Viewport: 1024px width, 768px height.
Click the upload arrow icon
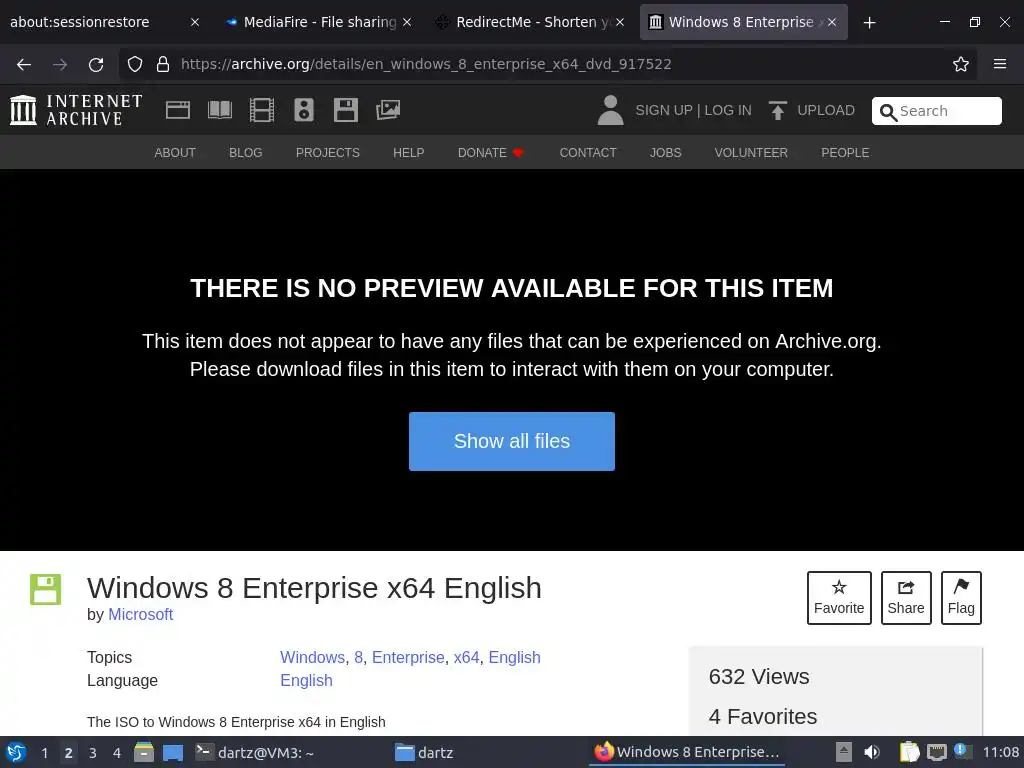click(x=777, y=110)
